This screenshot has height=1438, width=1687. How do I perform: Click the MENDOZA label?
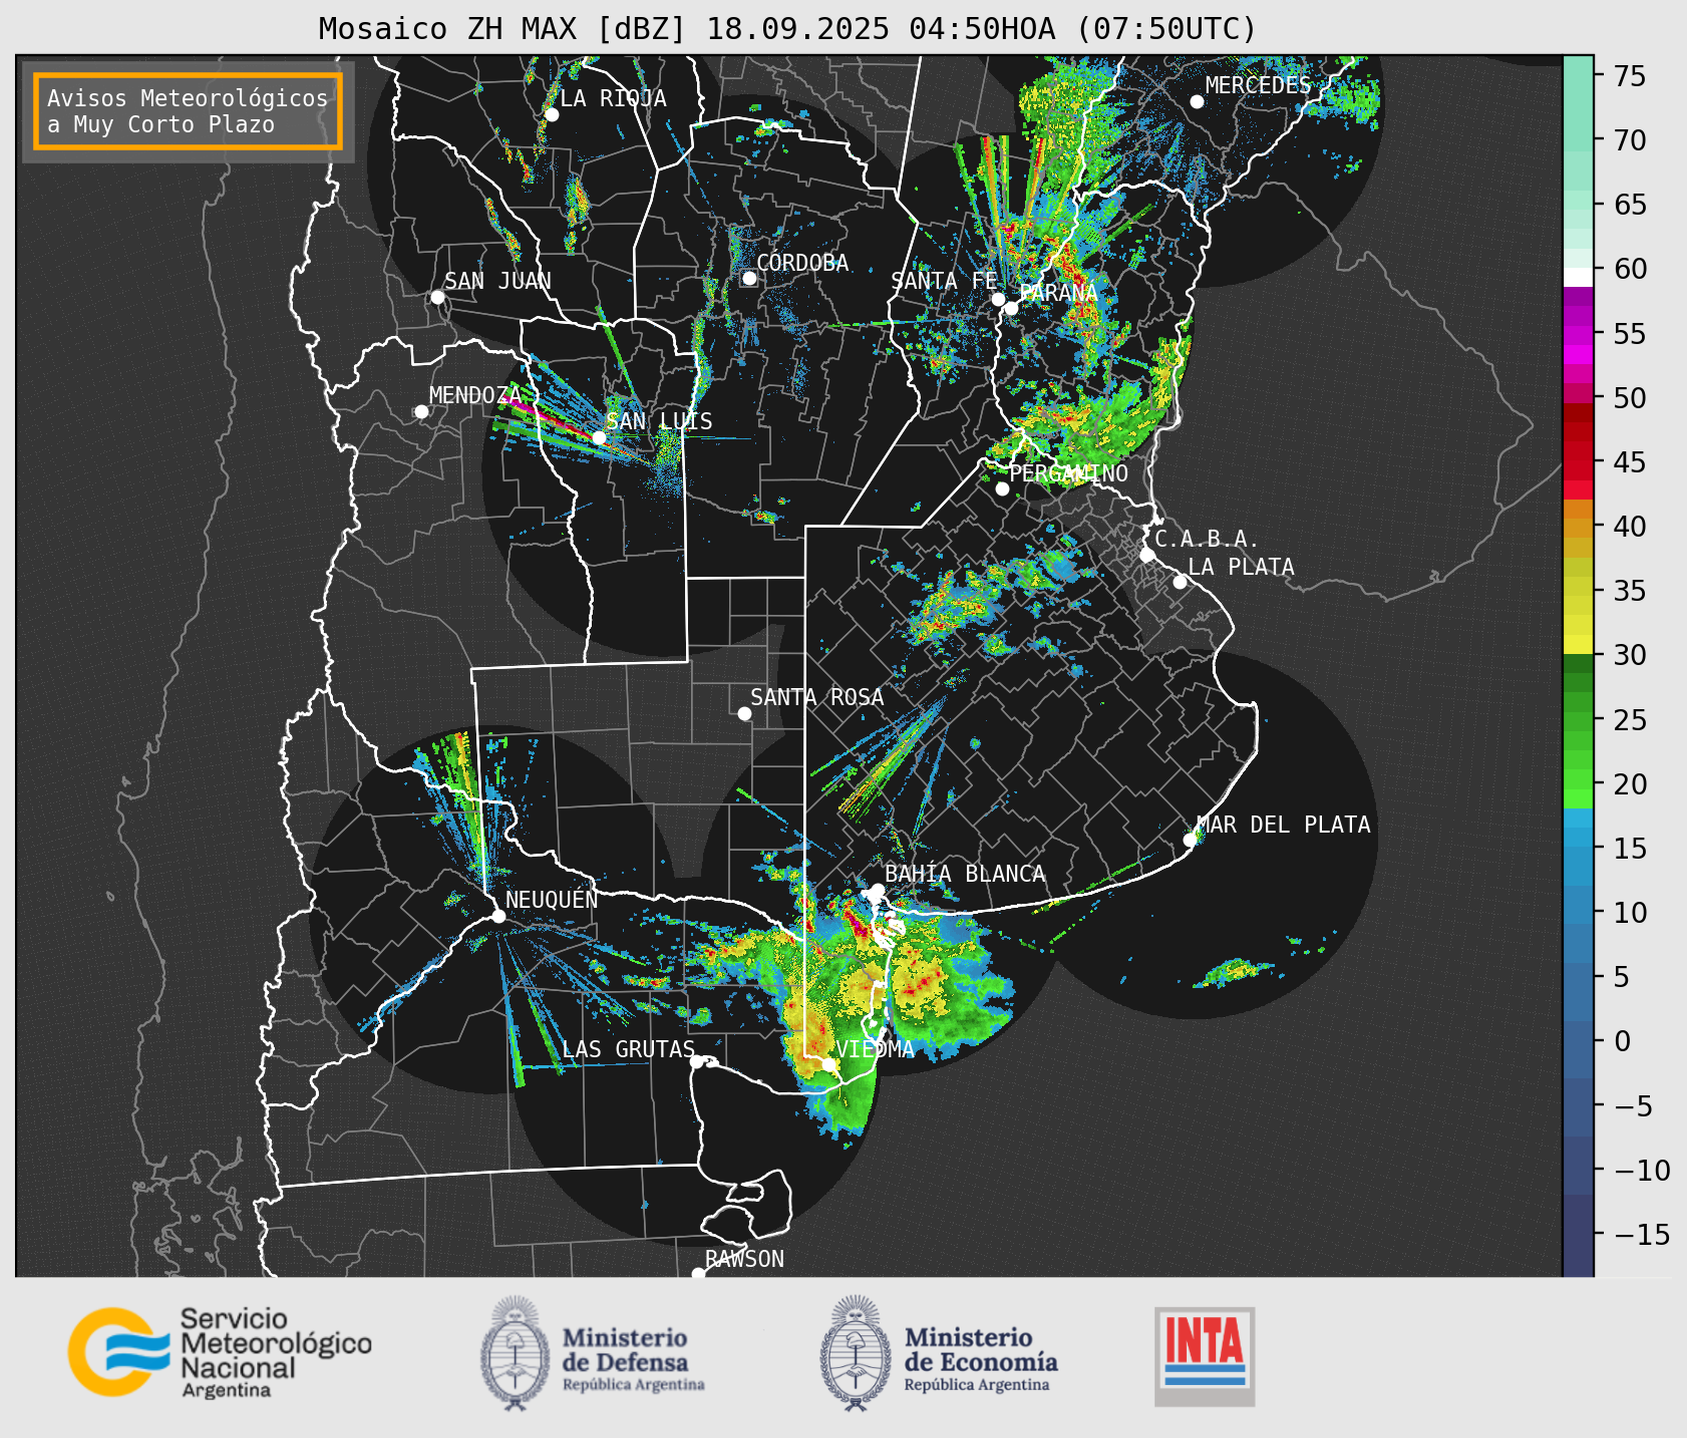(475, 395)
